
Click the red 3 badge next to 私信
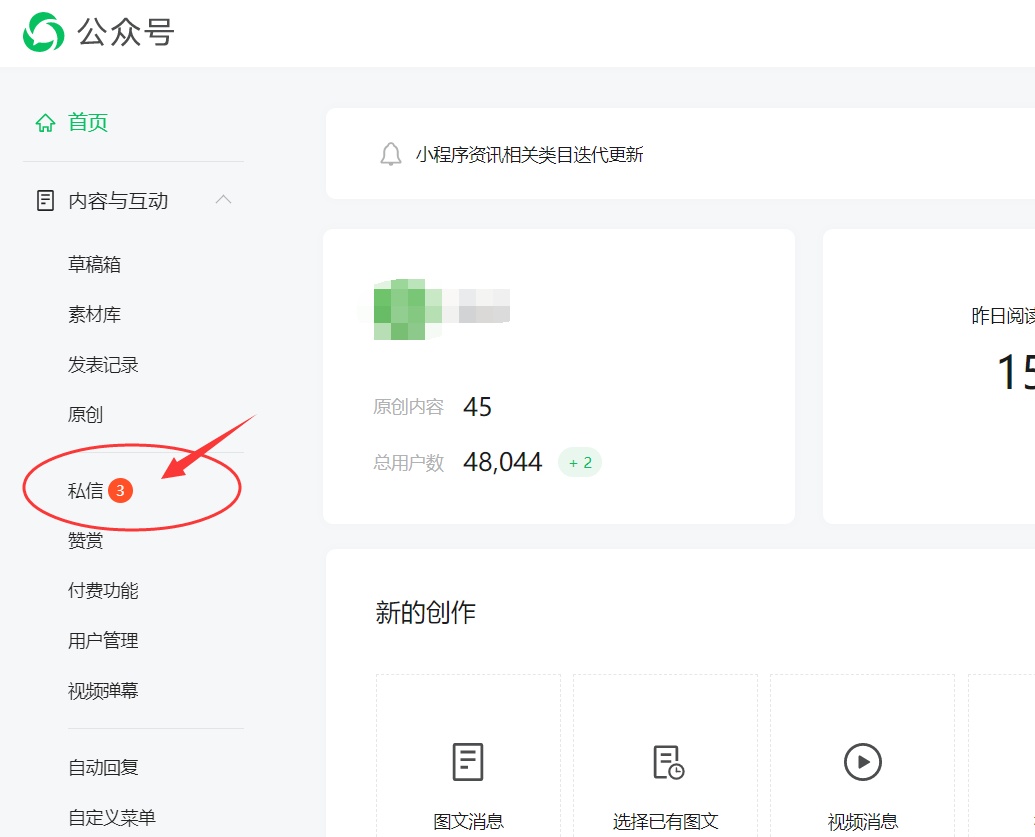120,490
